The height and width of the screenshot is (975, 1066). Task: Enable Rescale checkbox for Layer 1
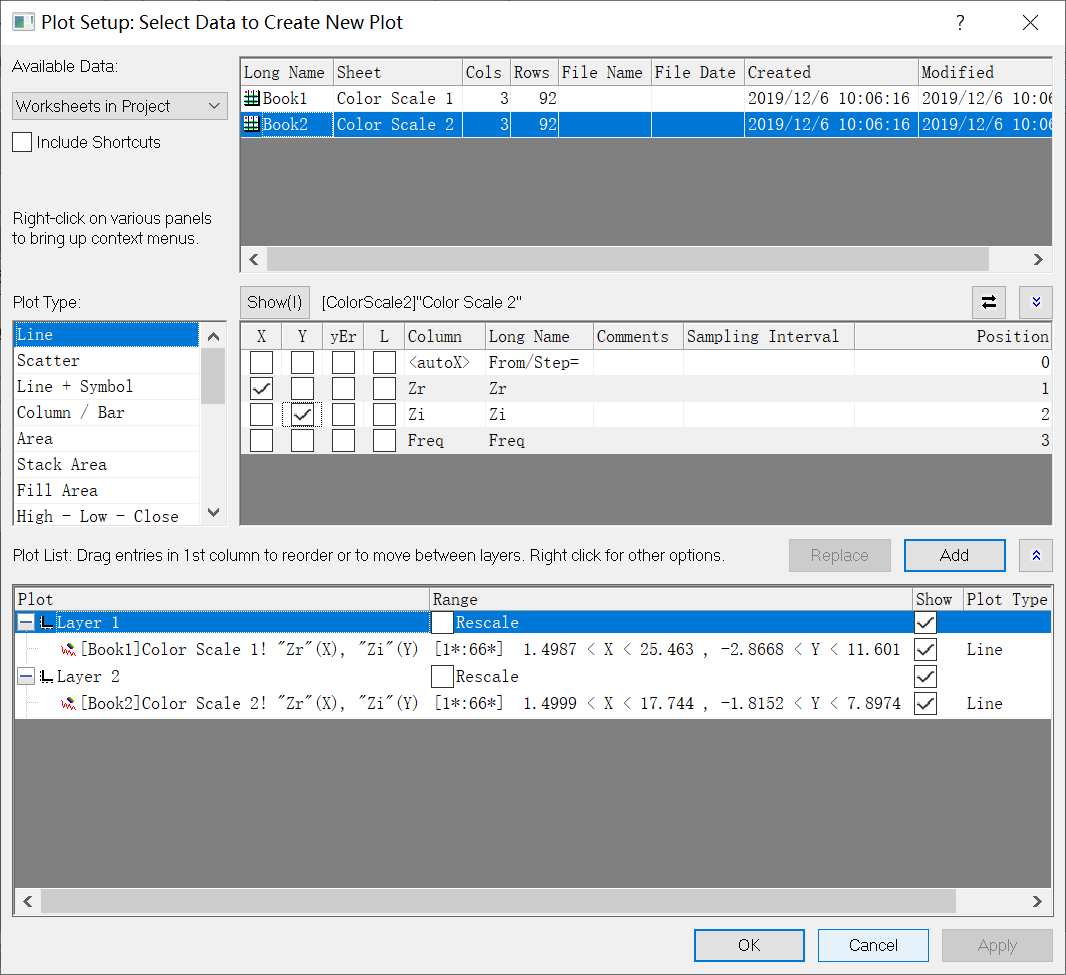[x=443, y=622]
